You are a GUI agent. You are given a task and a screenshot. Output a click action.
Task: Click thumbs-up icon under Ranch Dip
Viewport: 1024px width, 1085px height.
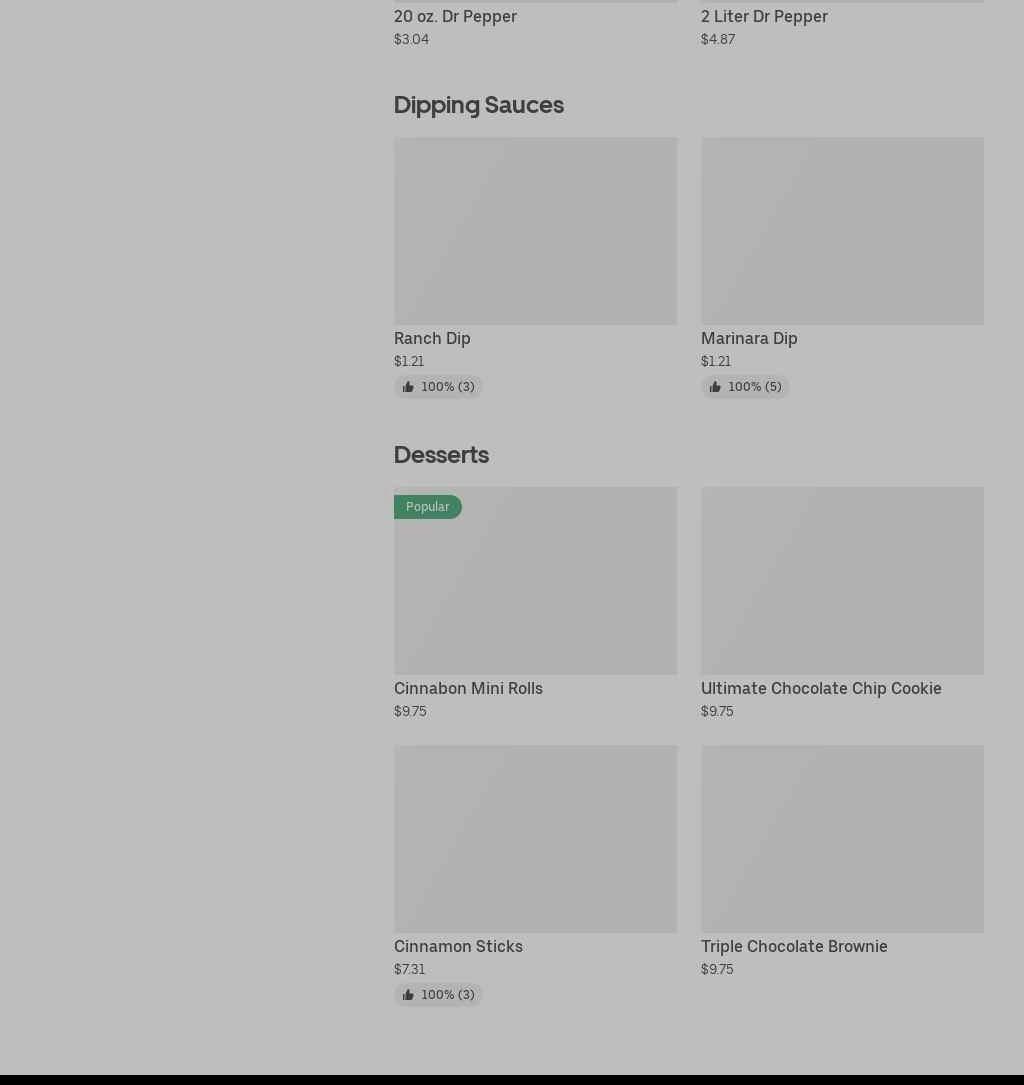[x=408, y=387]
